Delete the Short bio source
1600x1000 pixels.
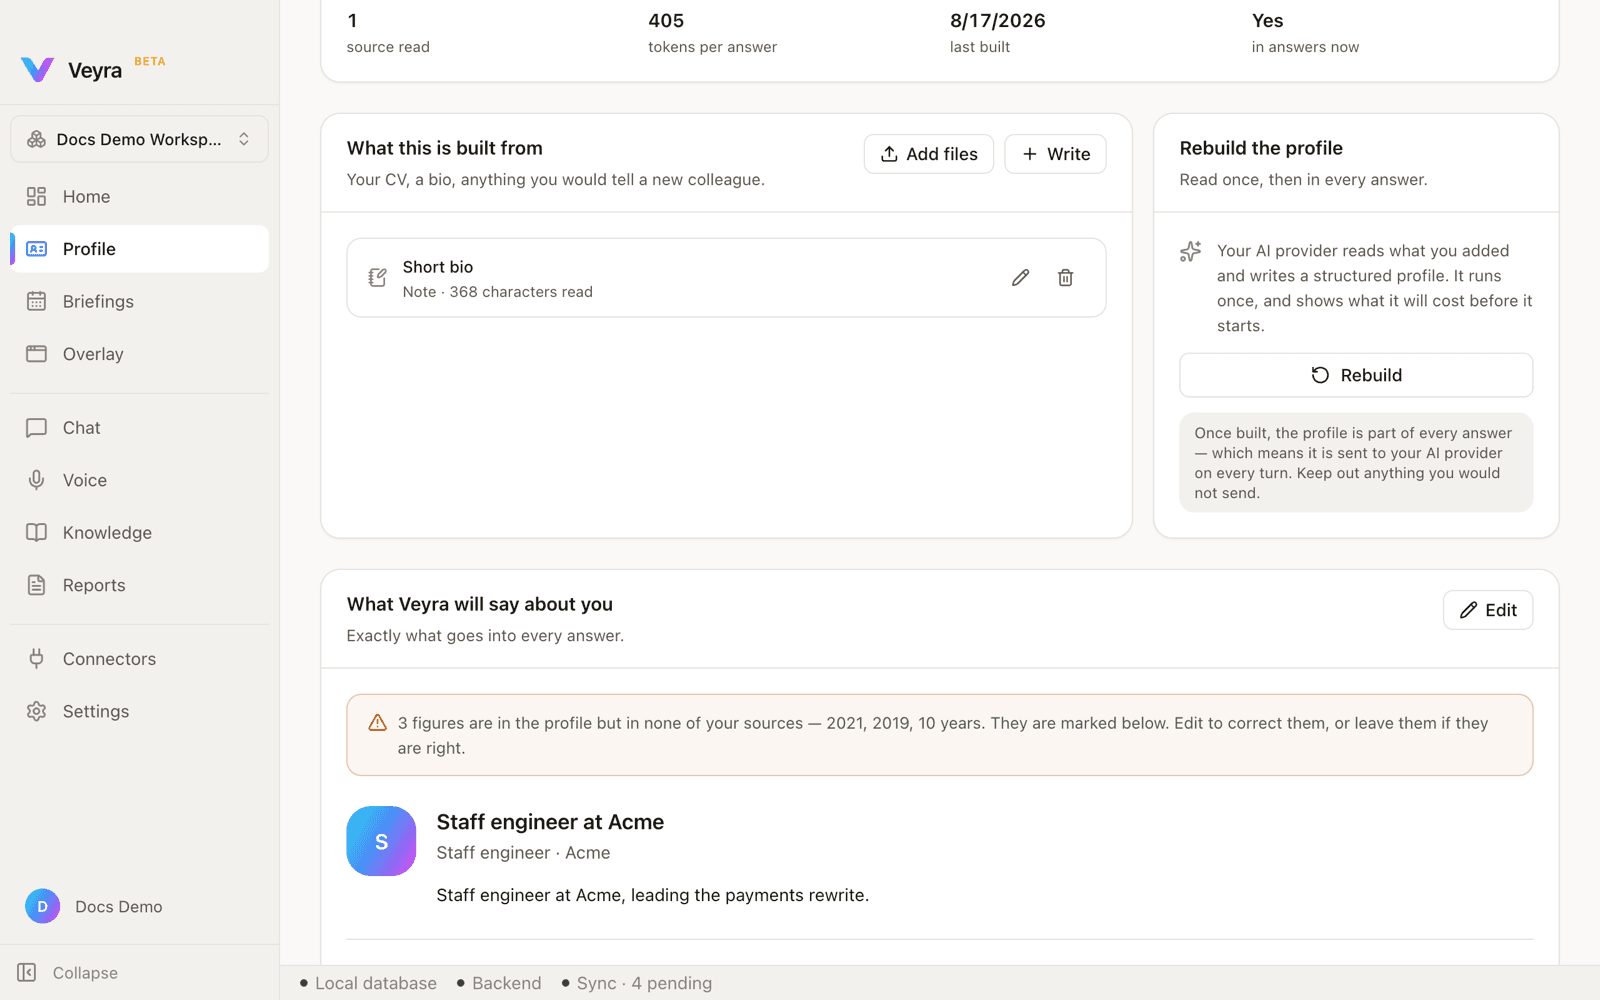[x=1066, y=278]
